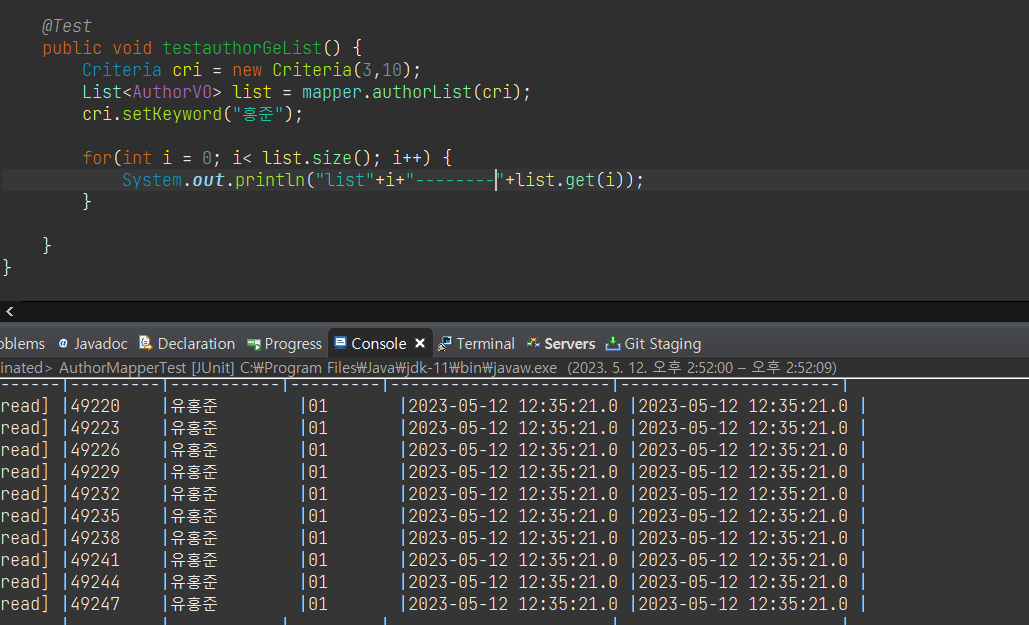The width and height of the screenshot is (1029, 625).
Task: Click console row with id 49229
Action: [x=432, y=472]
